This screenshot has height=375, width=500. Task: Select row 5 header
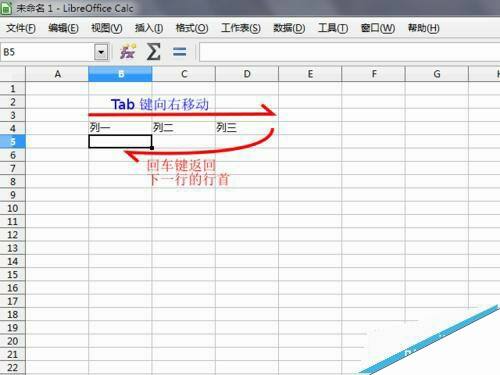coord(13,142)
